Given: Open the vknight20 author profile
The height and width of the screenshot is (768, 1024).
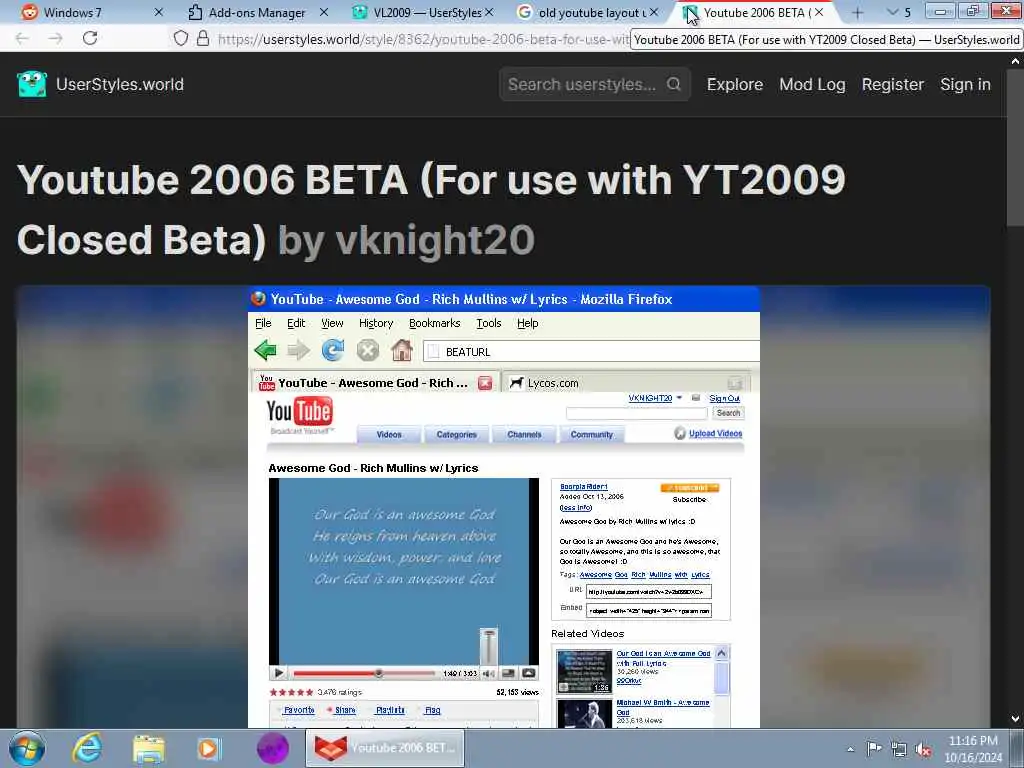Looking at the screenshot, I should point(435,240).
